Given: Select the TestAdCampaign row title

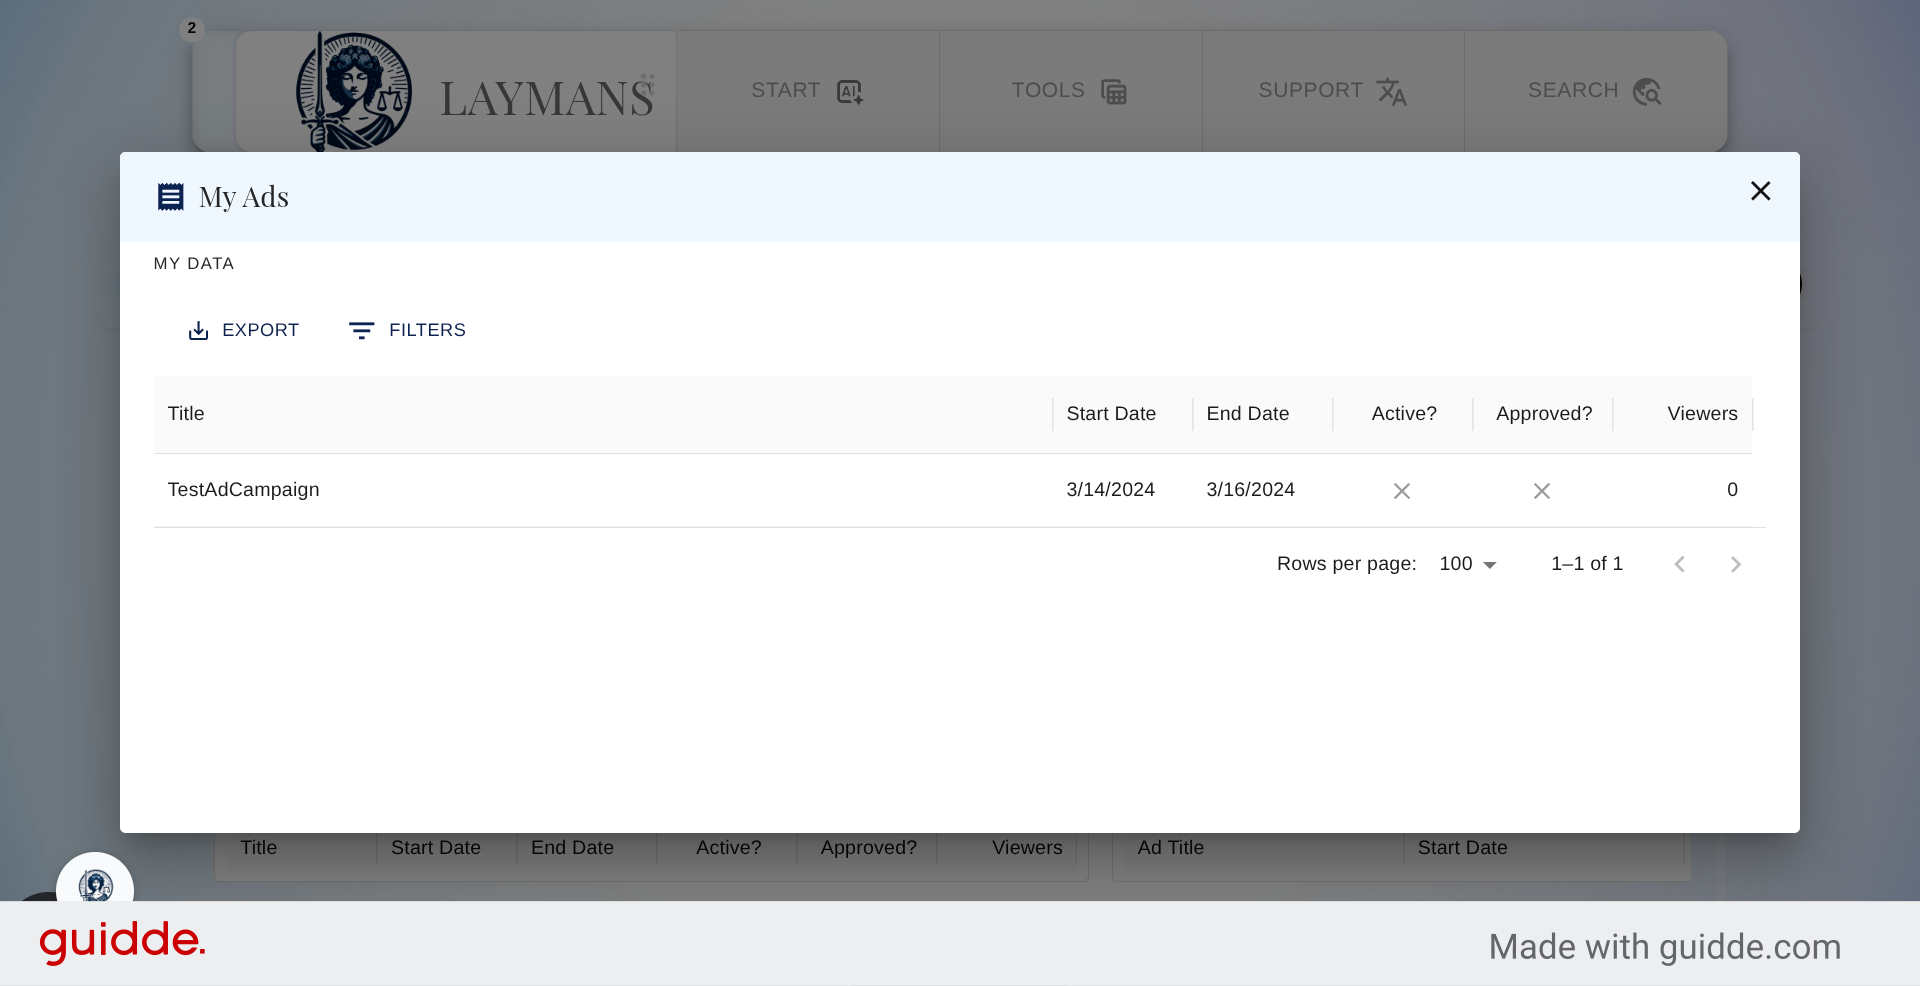Looking at the screenshot, I should tap(243, 490).
